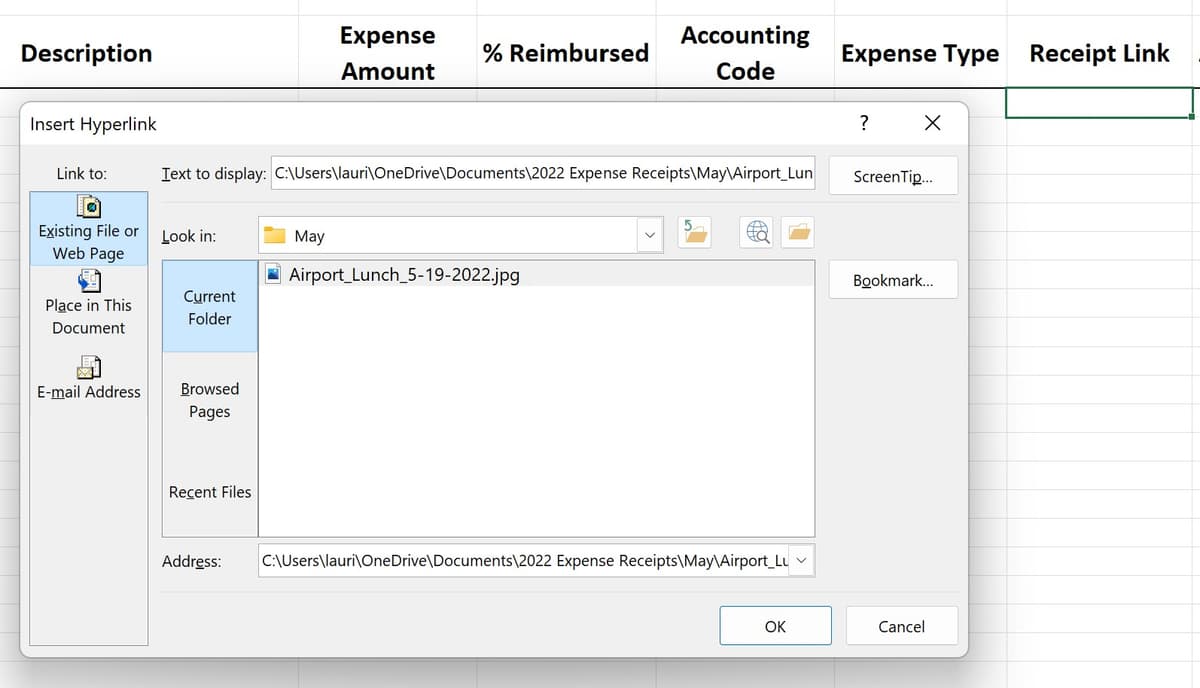Image resolution: width=1200 pixels, height=688 pixels.
Task: Switch to the Browsed Pages list
Action: click(209, 400)
